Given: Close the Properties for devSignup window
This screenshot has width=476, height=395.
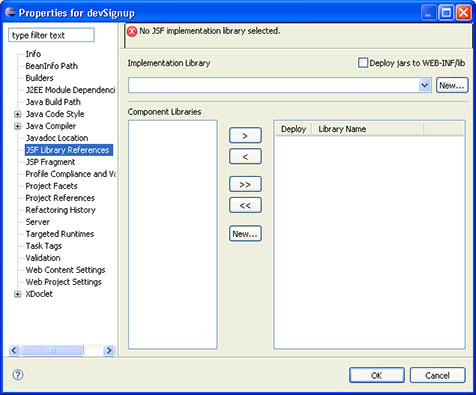Looking at the screenshot, I should 463,13.
